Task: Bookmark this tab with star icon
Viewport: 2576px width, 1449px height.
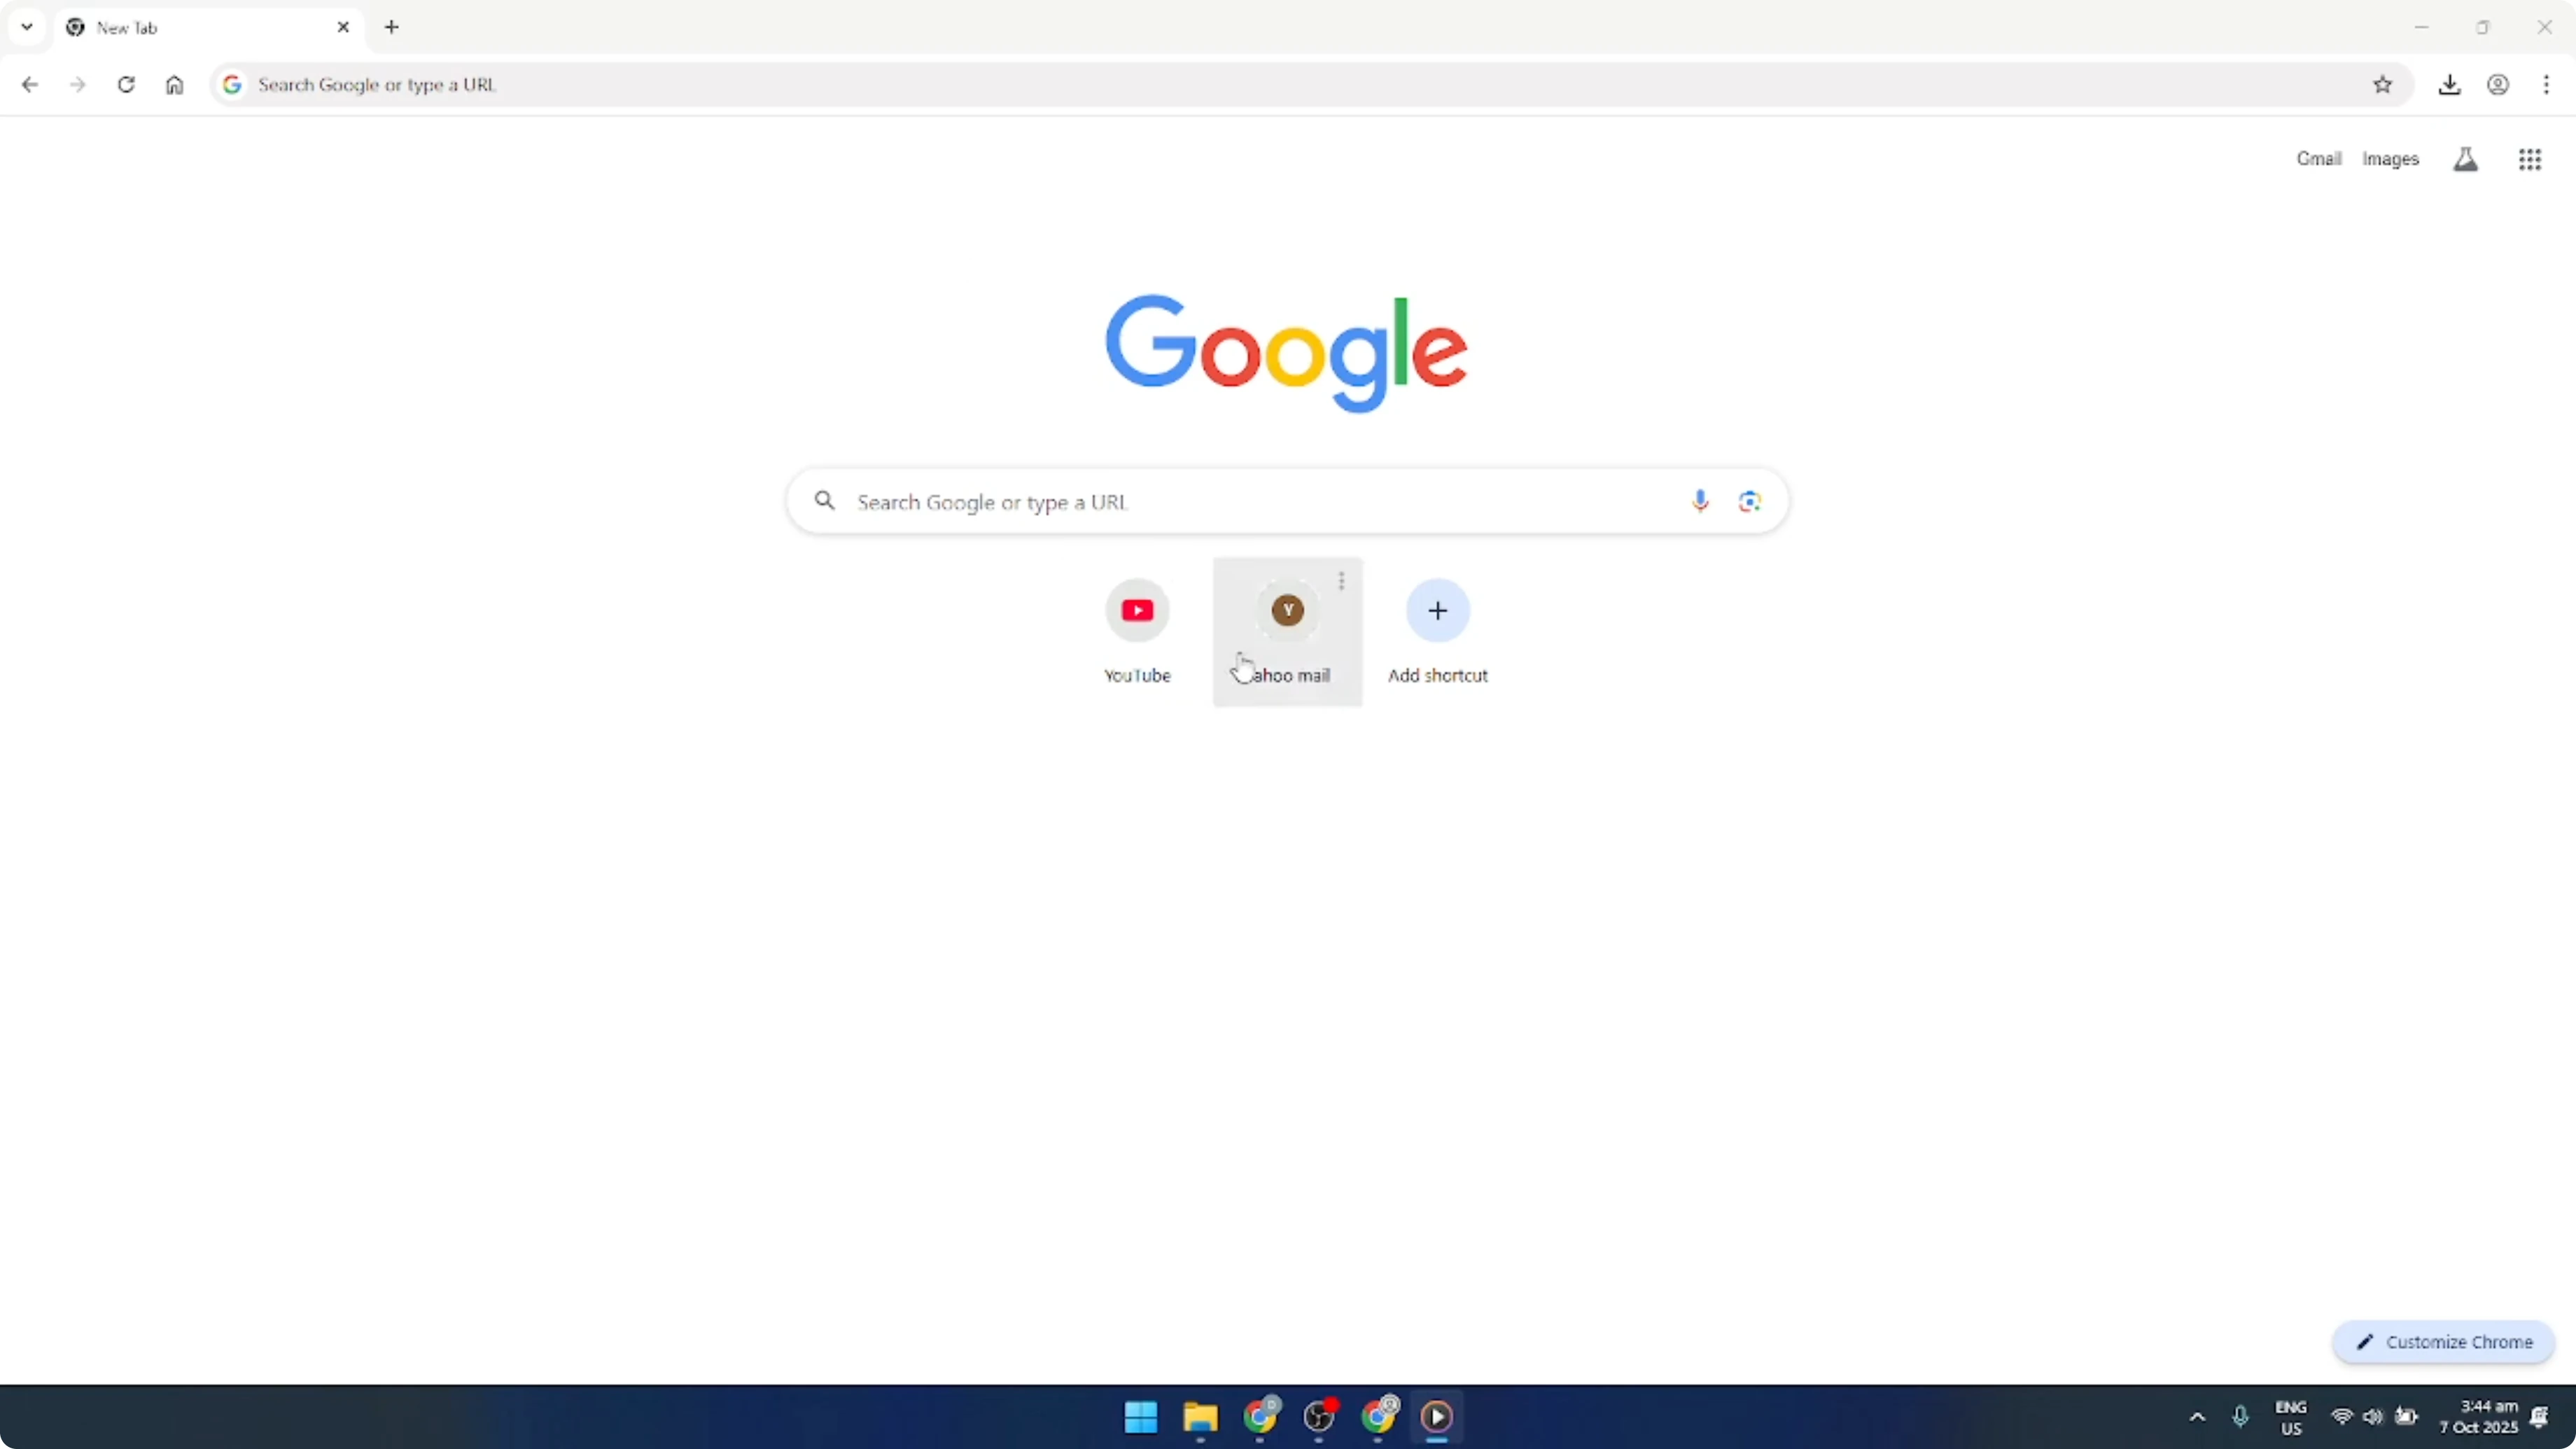Action: pyautogui.click(x=2383, y=85)
